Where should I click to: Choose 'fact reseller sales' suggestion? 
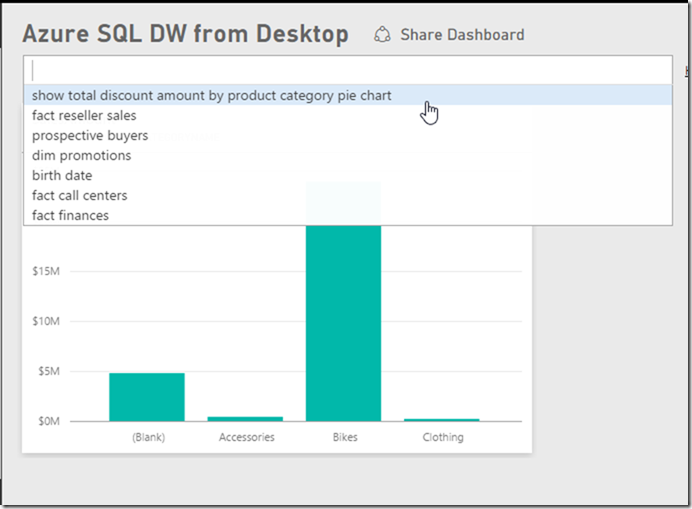[348, 116]
